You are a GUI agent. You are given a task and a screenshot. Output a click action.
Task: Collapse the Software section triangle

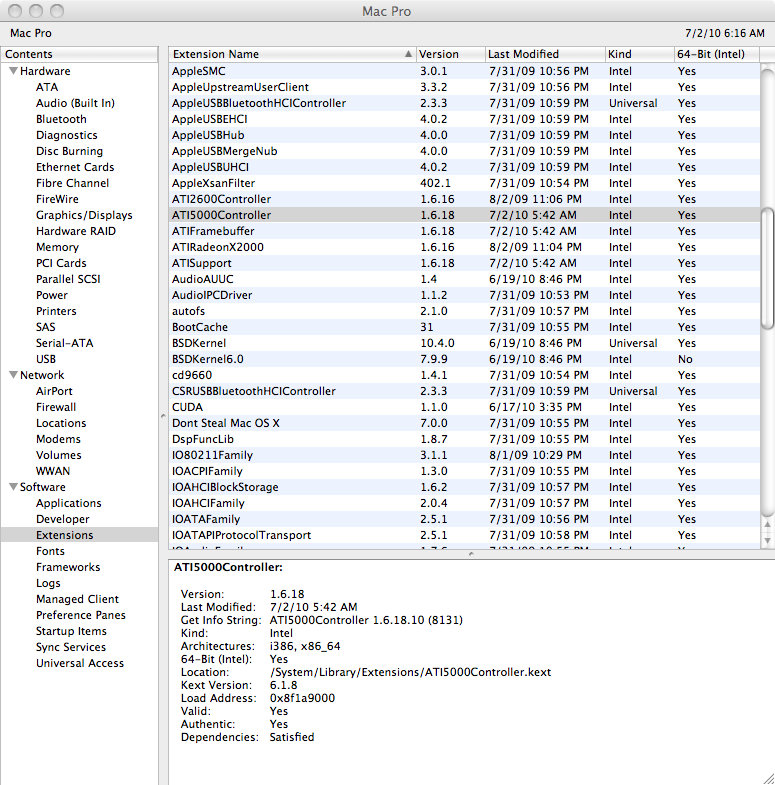(14, 487)
